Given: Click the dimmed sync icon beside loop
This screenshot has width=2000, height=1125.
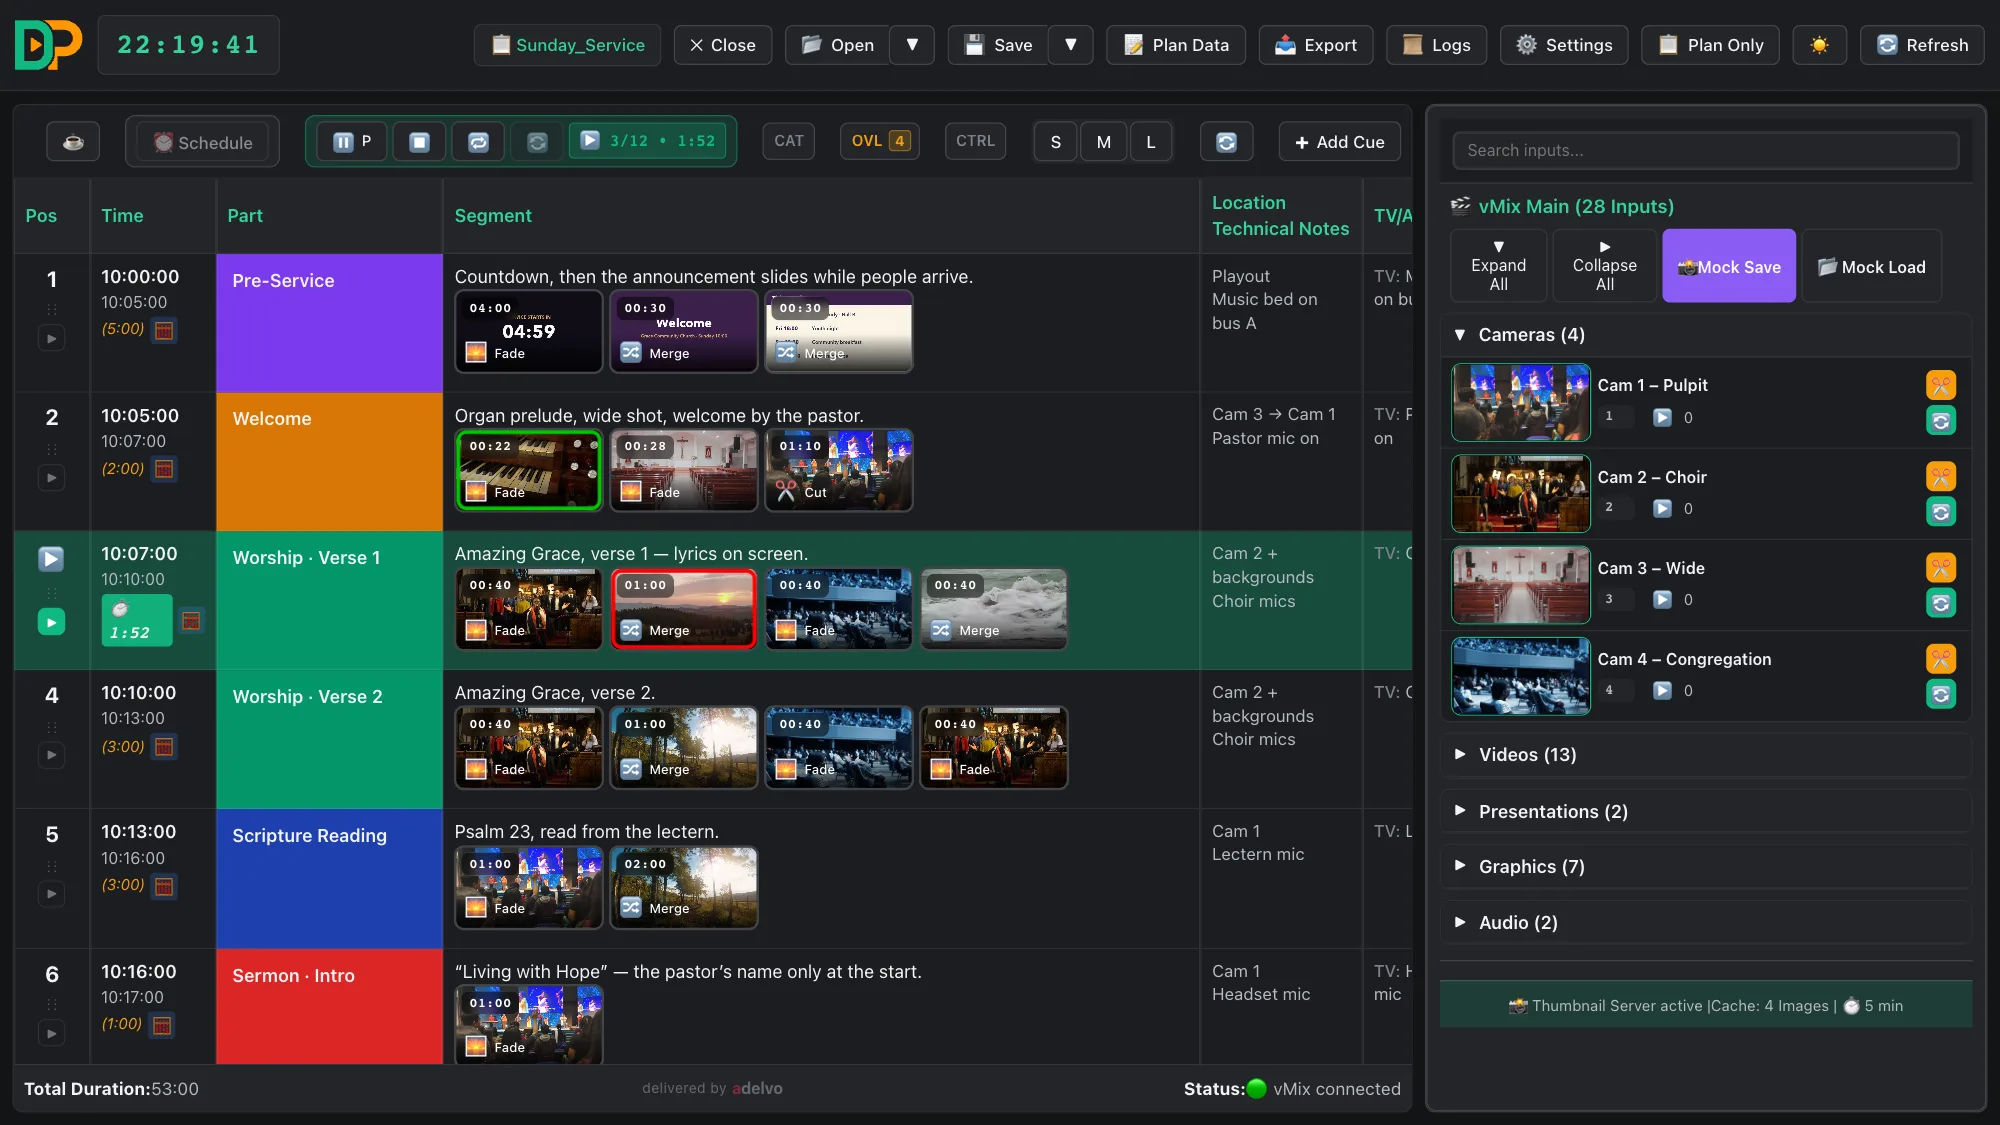Looking at the screenshot, I should [x=537, y=142].
